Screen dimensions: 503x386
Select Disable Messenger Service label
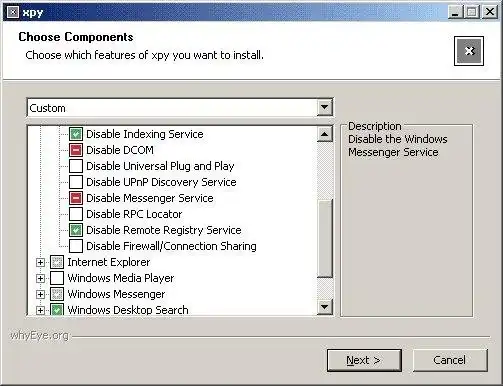150,198
